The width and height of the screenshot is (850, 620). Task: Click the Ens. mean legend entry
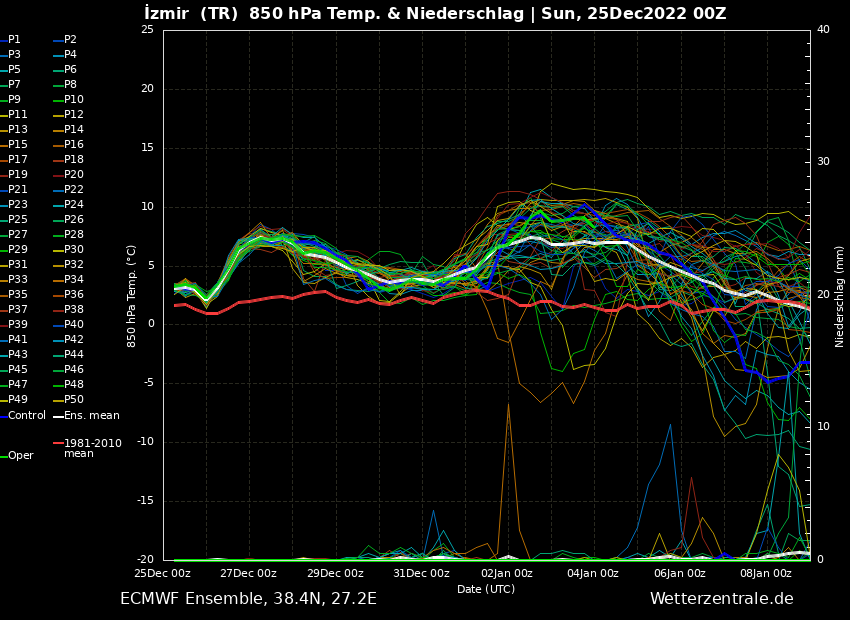click(x=86, y=416)
